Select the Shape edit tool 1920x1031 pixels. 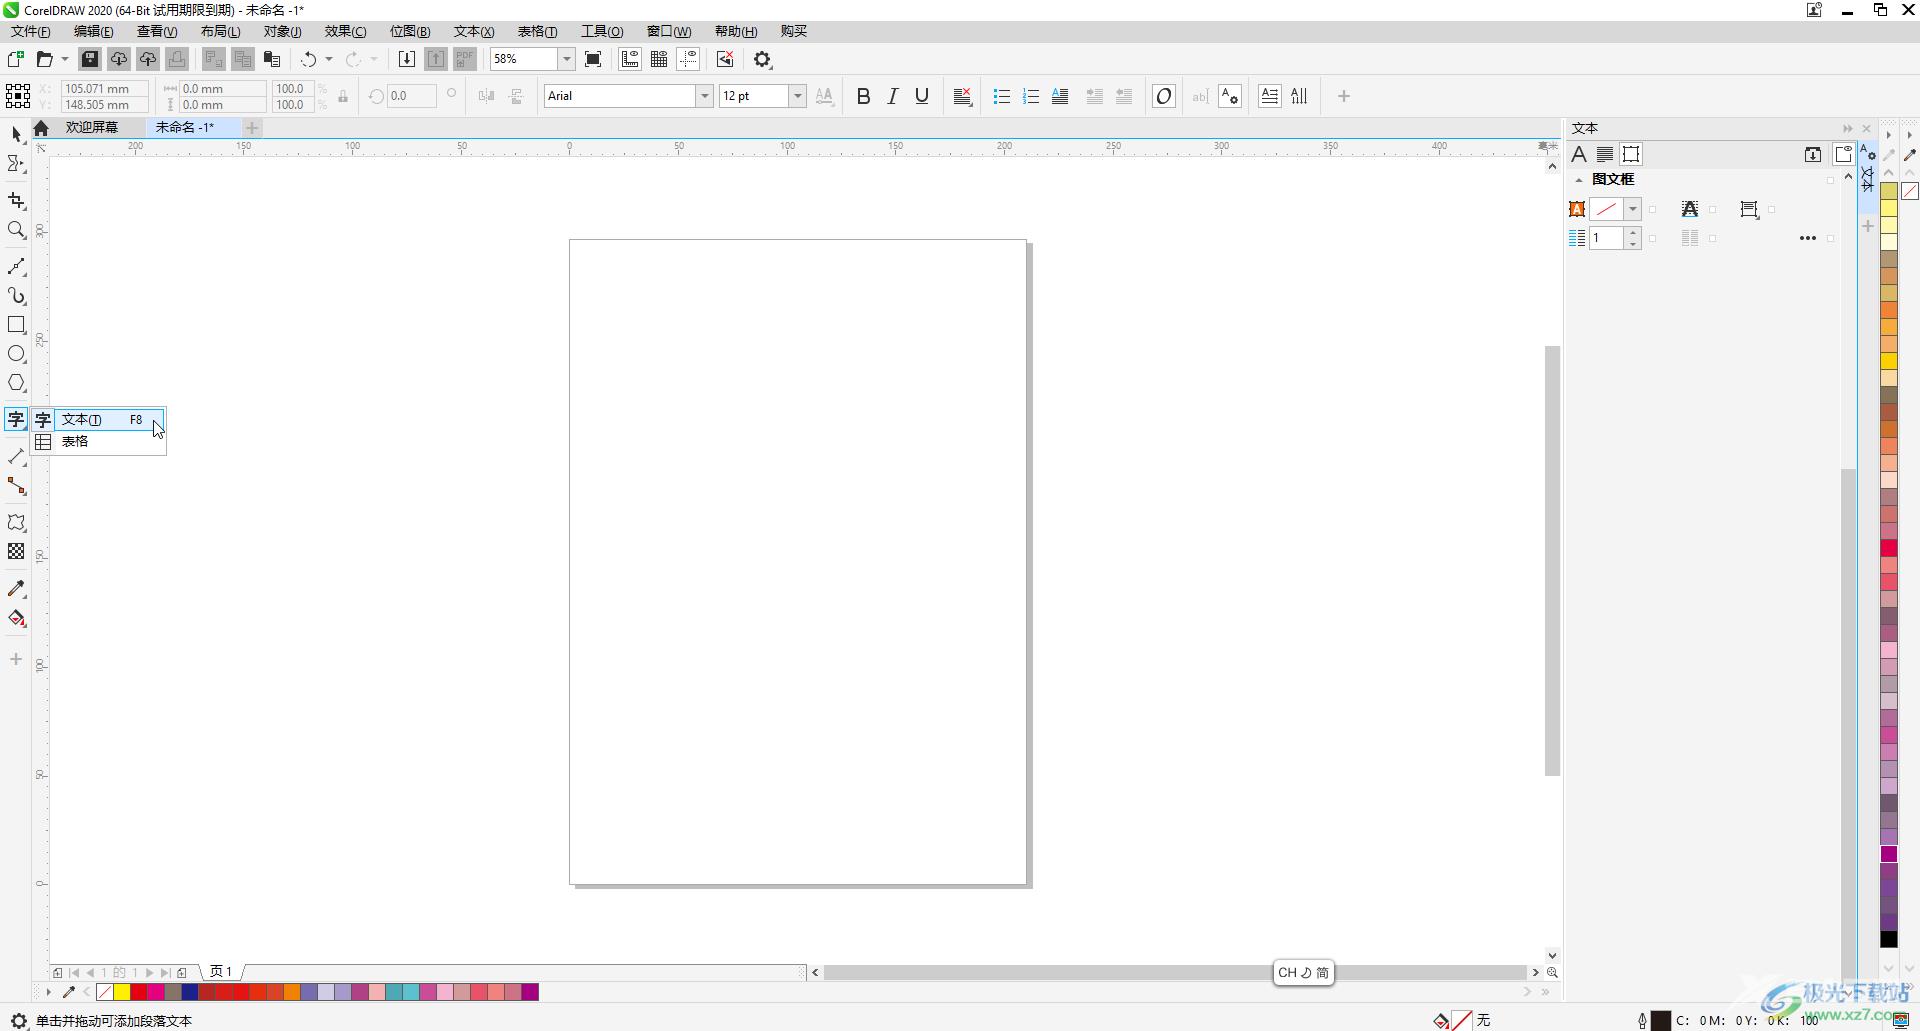coord(16,164)
